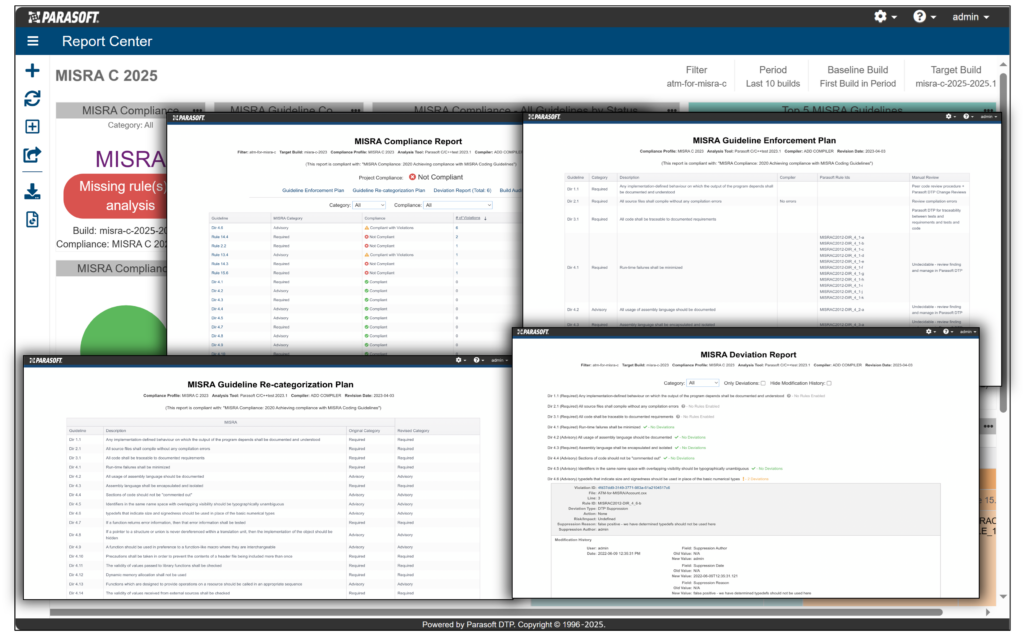Open the Category dropdown in the Compliance Report
1024x636 pixels.
tap(369, 205)
